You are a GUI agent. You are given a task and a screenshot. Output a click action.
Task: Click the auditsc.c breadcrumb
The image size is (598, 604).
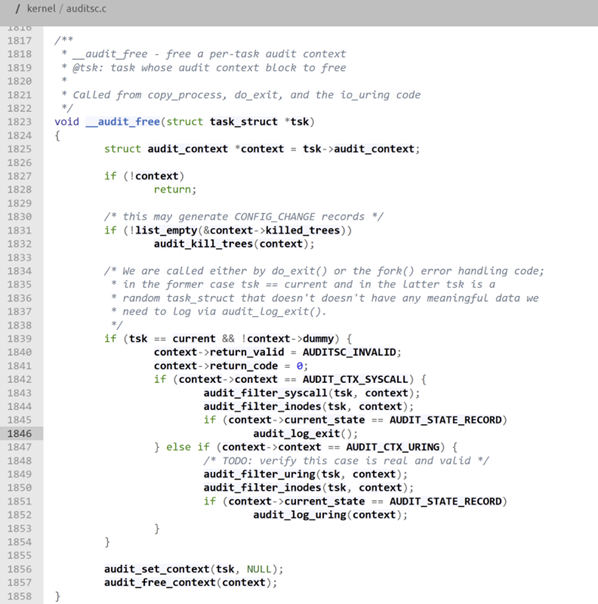tap(86, 8)
